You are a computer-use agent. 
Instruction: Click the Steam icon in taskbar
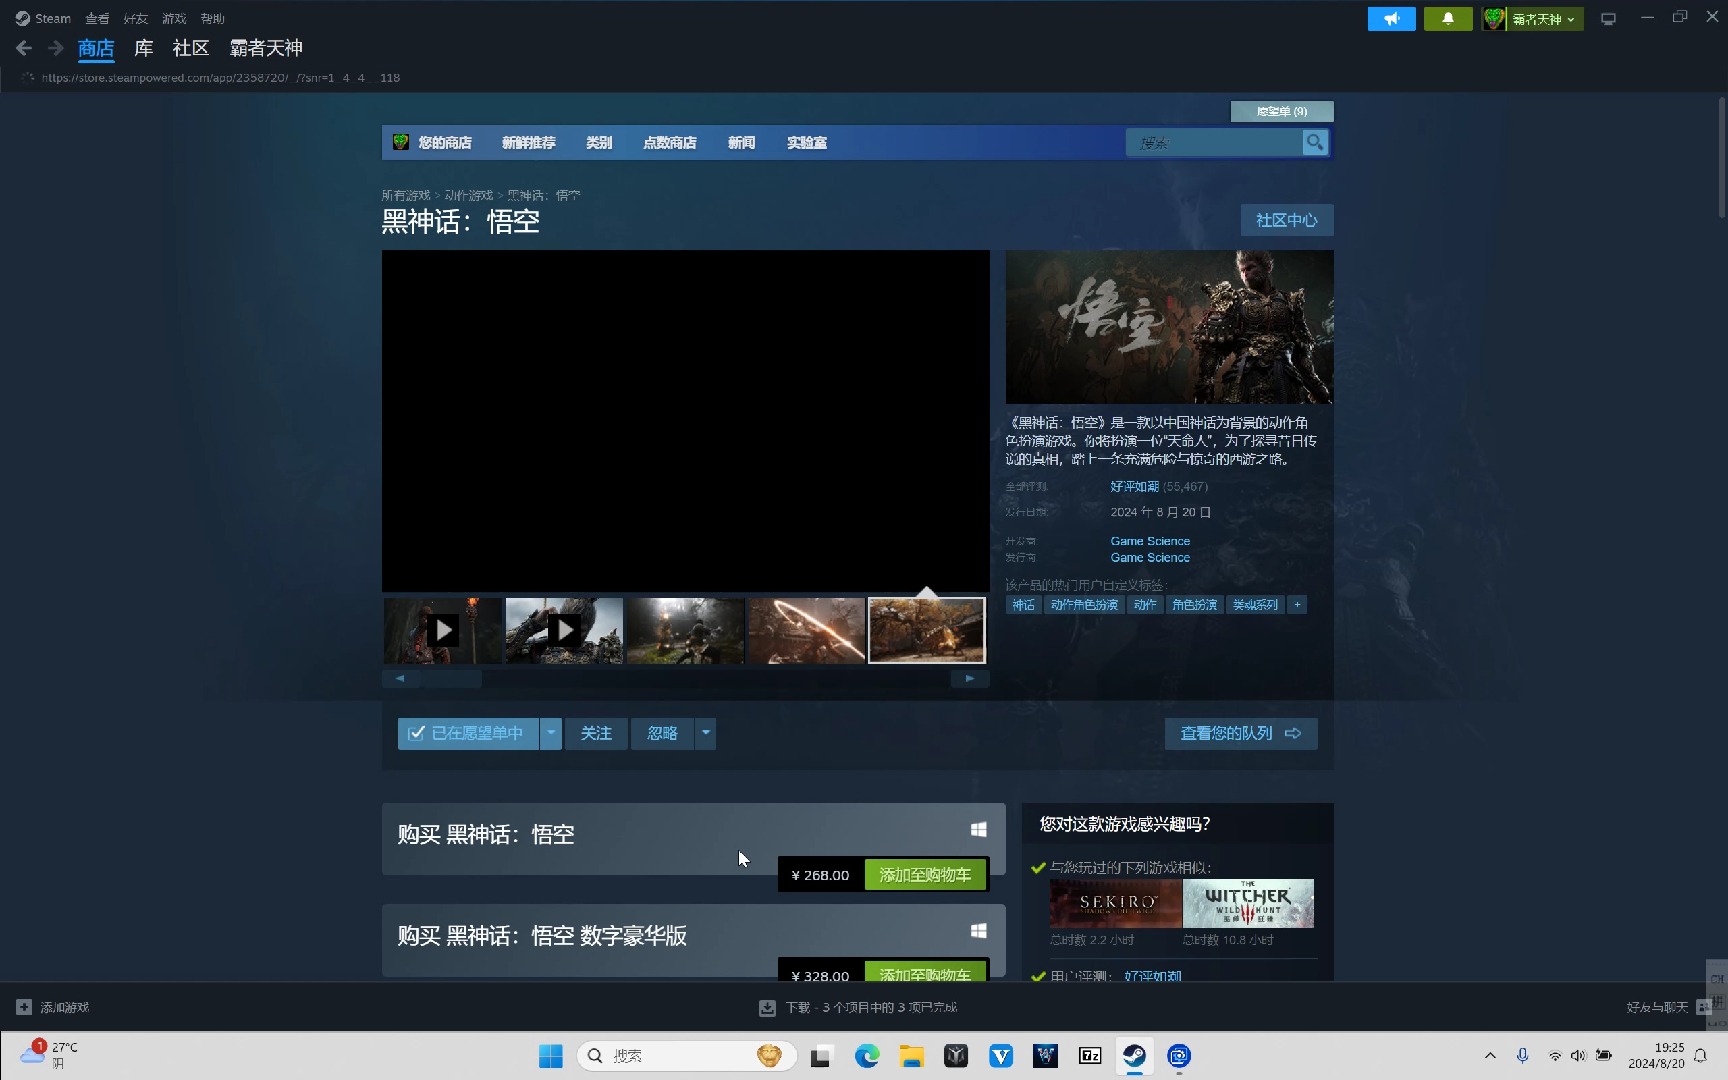point(1134,1056)
